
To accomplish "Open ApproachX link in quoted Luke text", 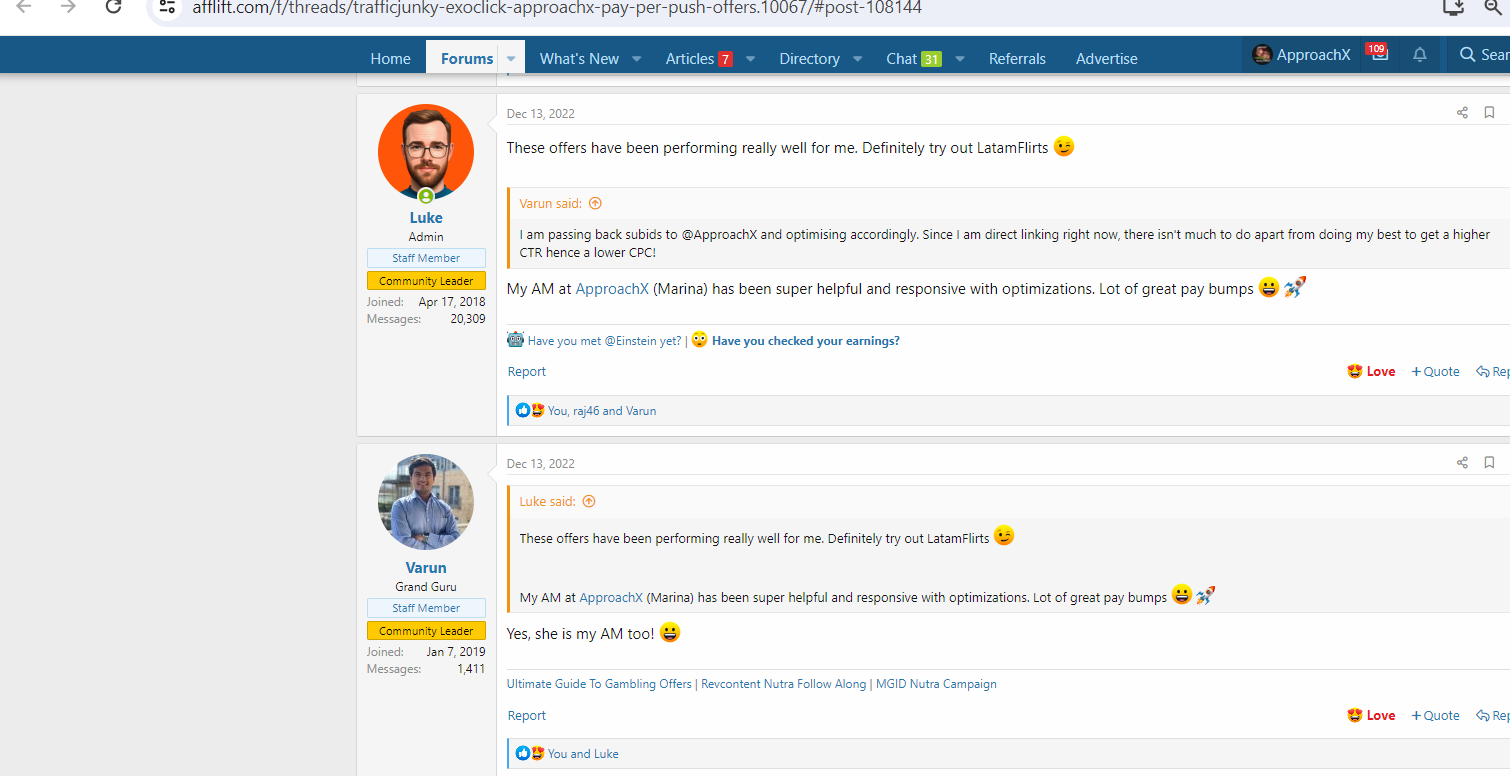I will [611, 597].
